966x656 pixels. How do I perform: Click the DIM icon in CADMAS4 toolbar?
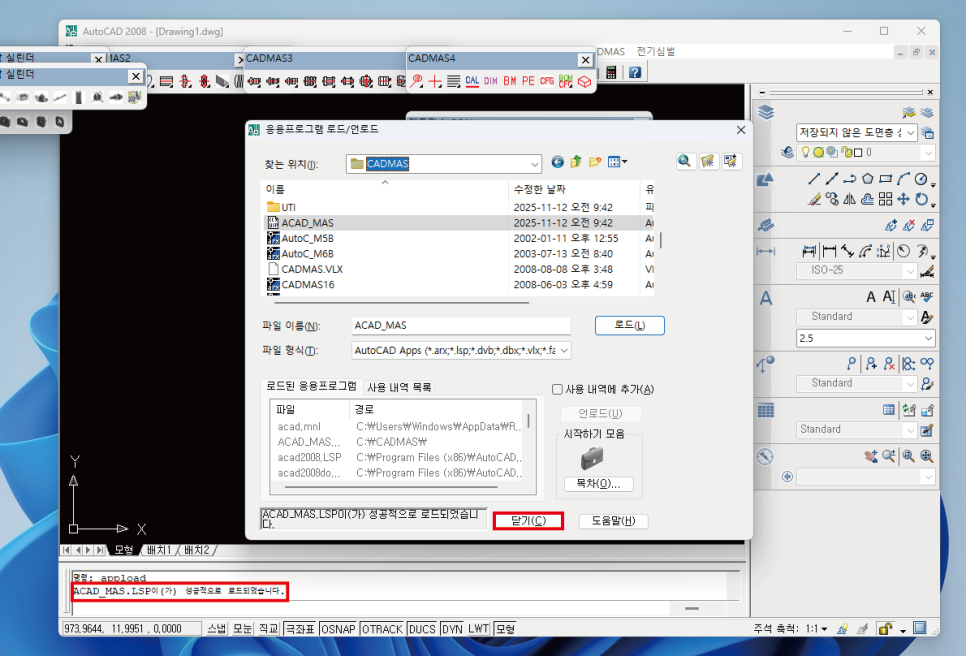pos(490,81)
